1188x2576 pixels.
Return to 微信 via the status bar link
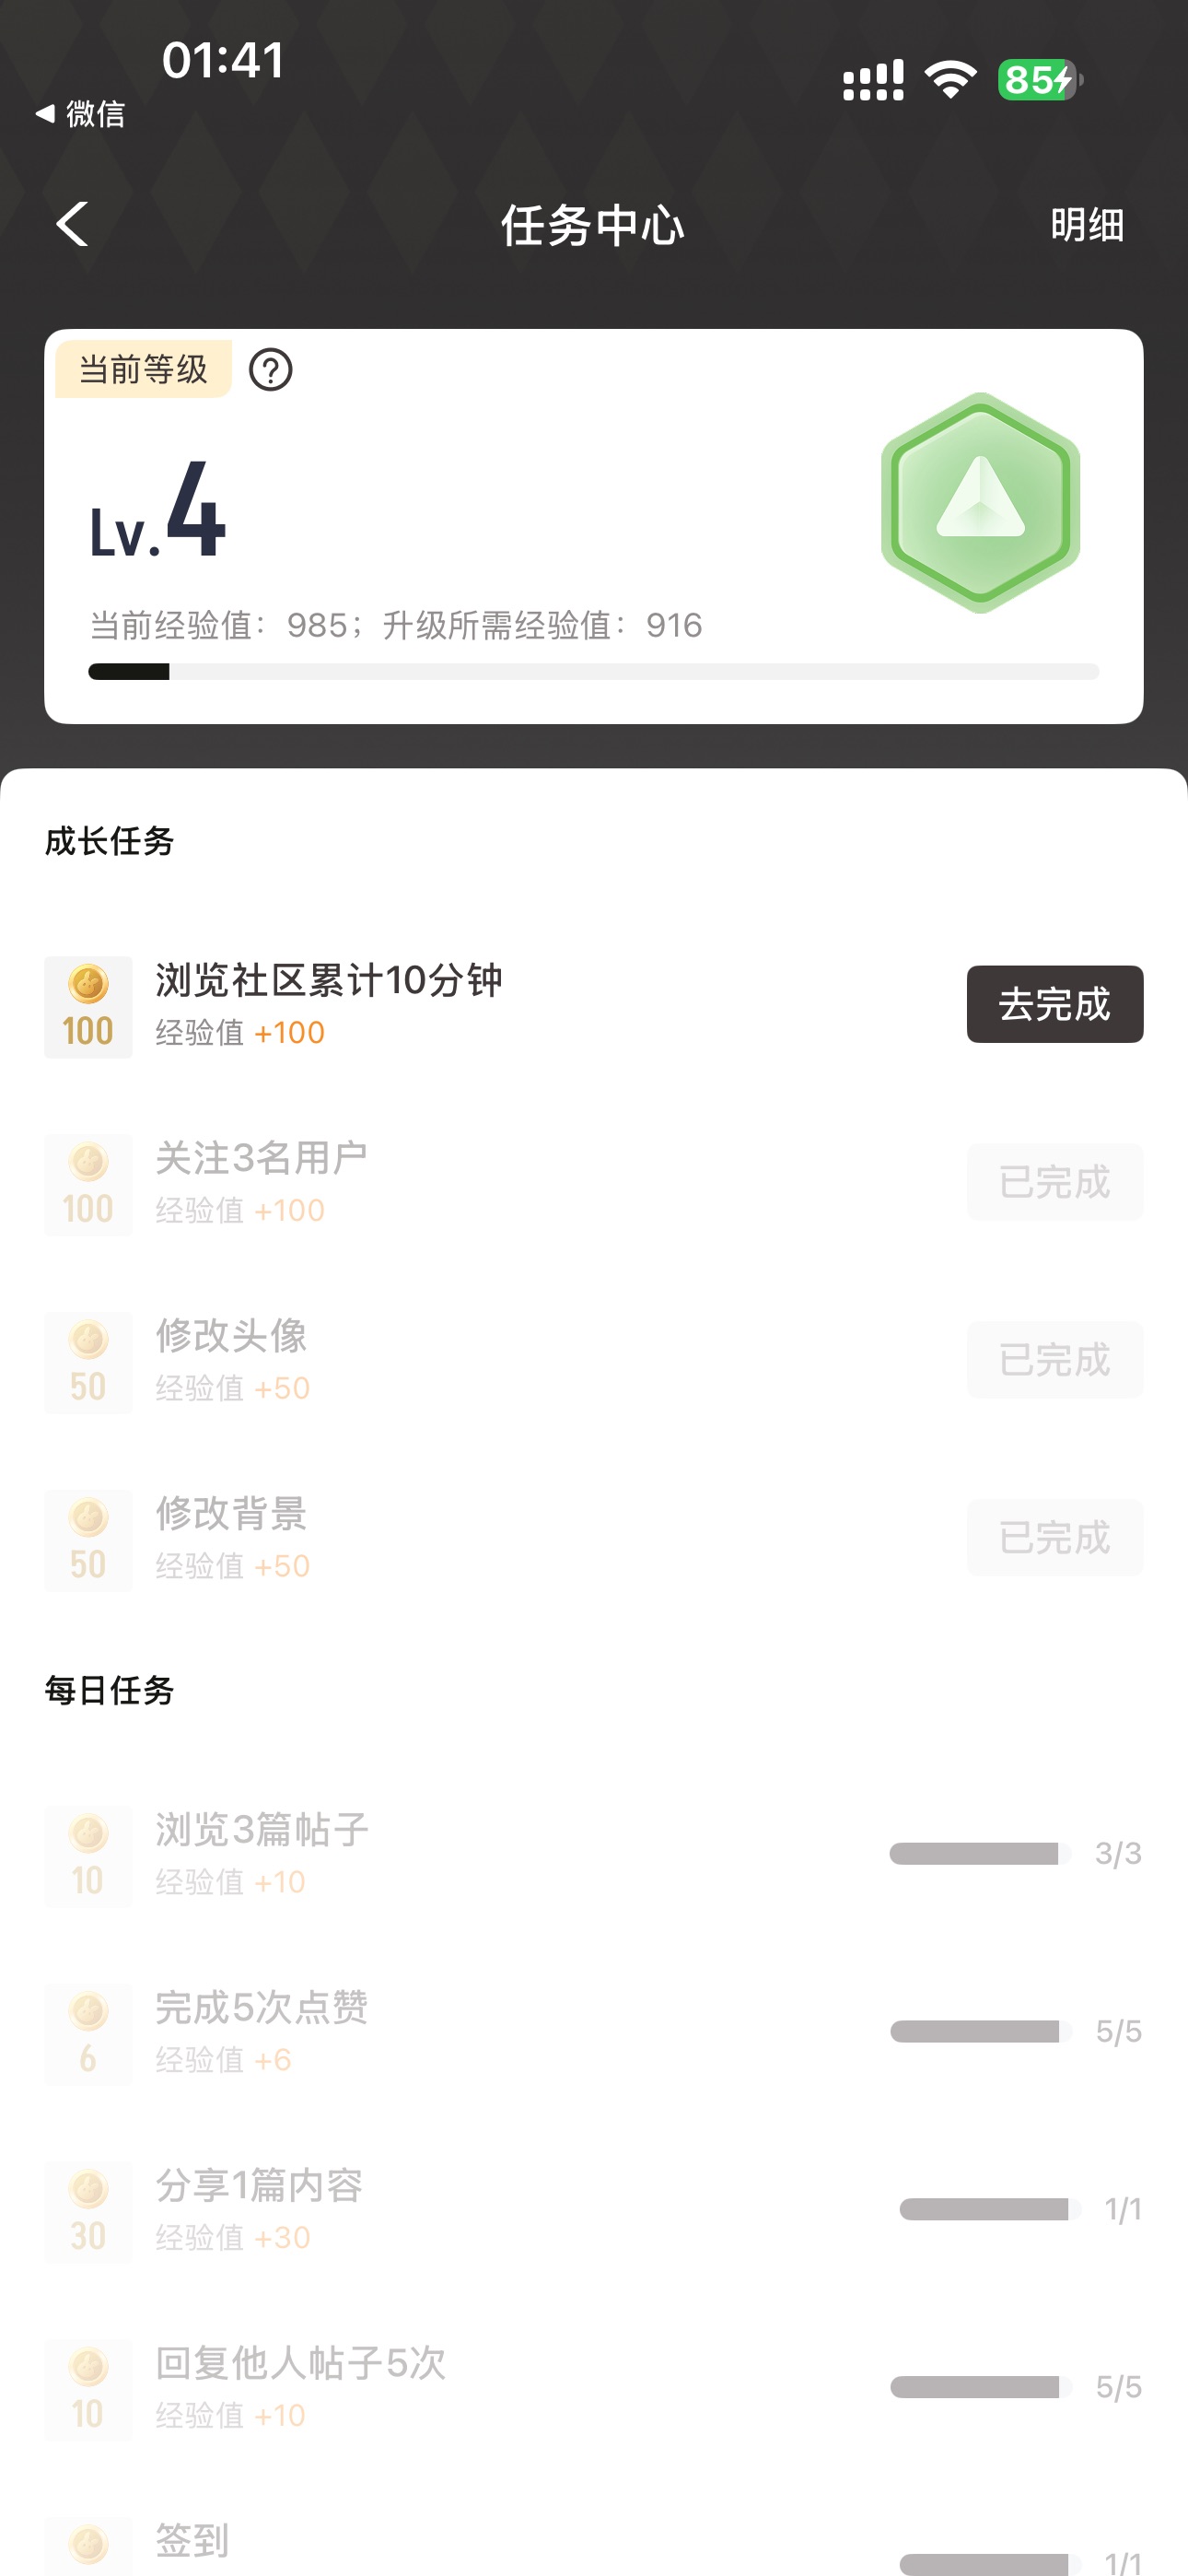click(82, 114)
